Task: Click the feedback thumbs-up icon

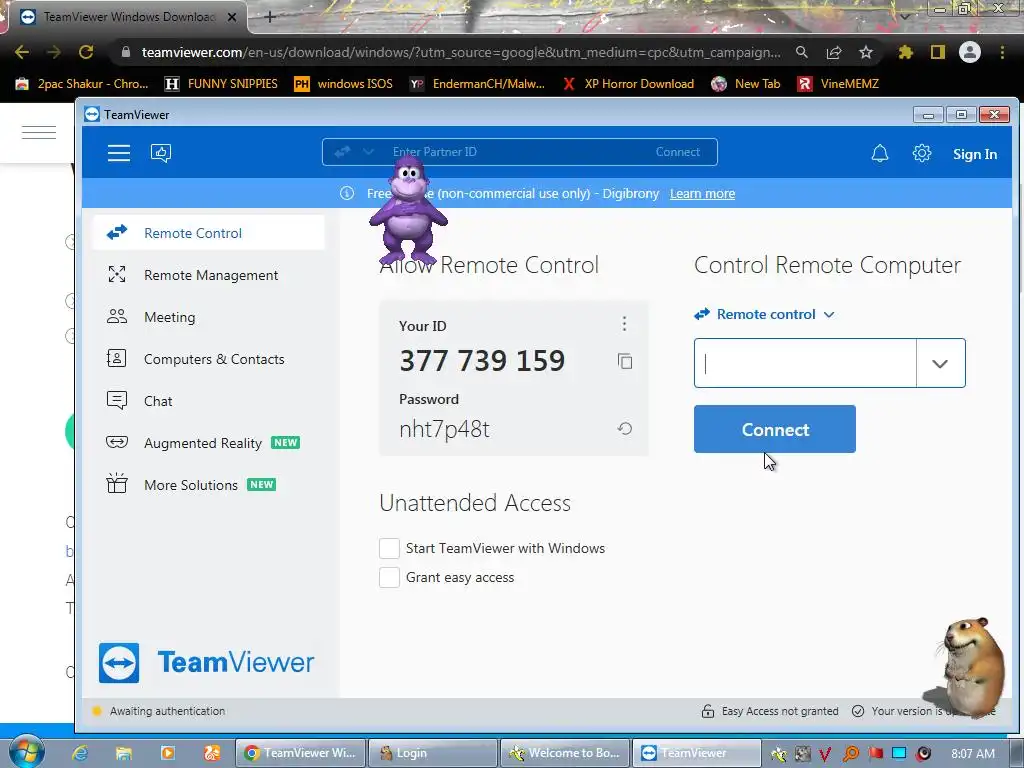Action: point(161,153)
